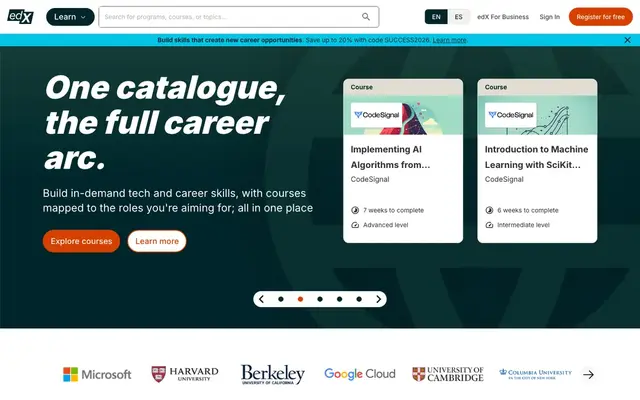Go to next carousel slide arrow
The height and width of the screenshot is (400, 640).
[378, 299]
